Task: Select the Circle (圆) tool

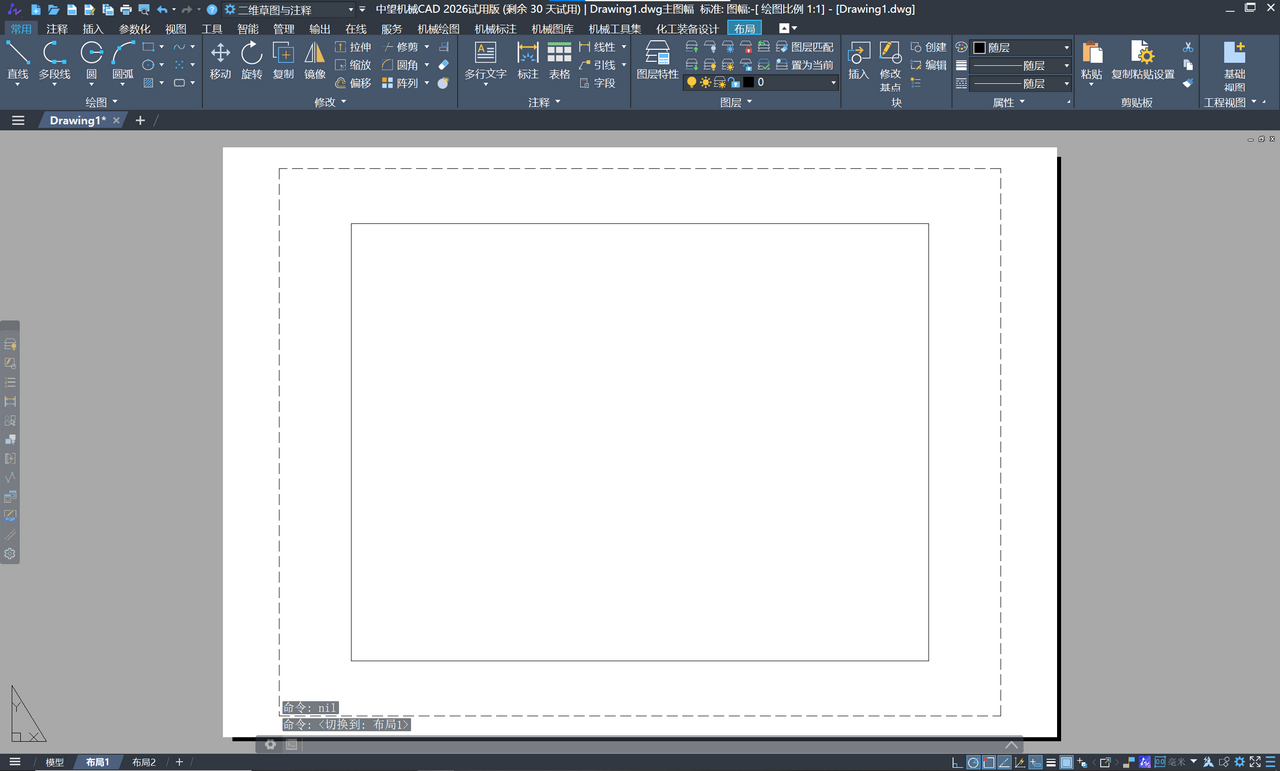Action: coord(91,60)
